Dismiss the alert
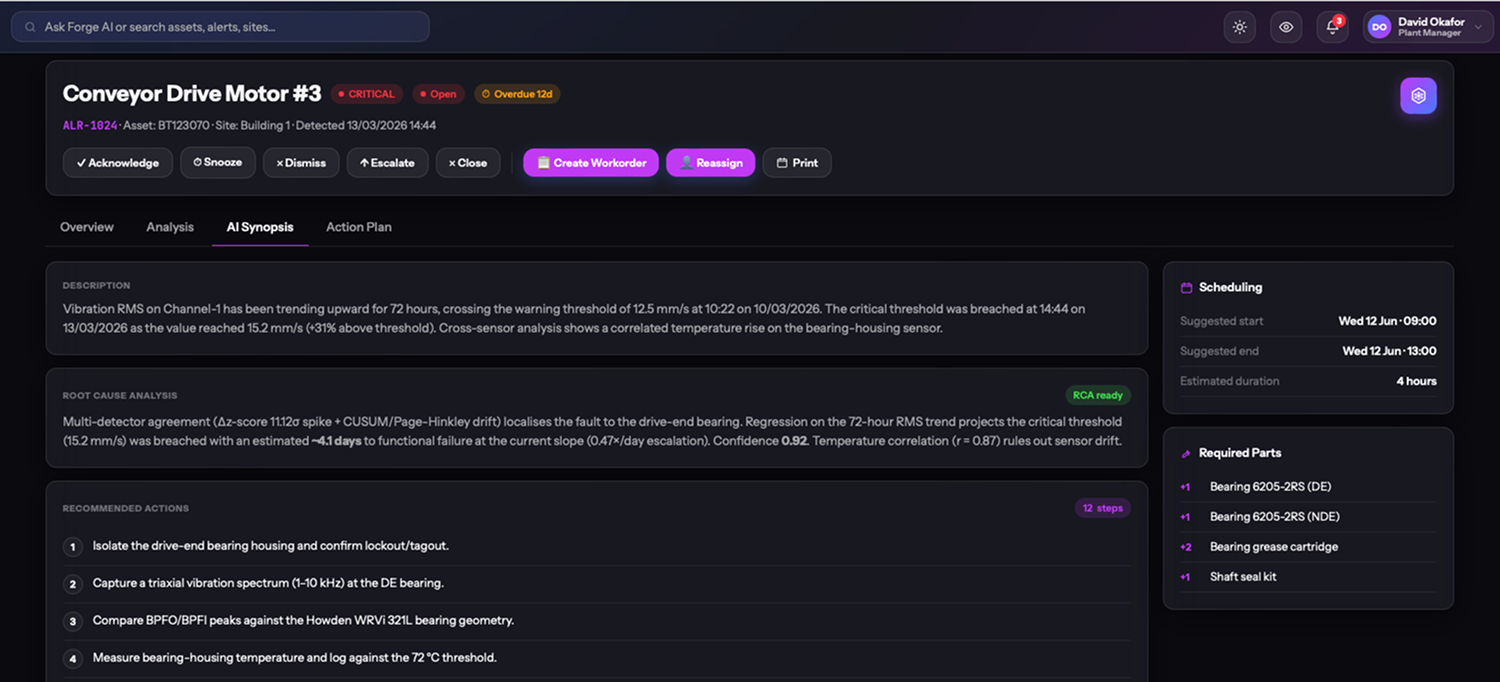The height and width of the screenshot is (682, 1500). point(301,163)
